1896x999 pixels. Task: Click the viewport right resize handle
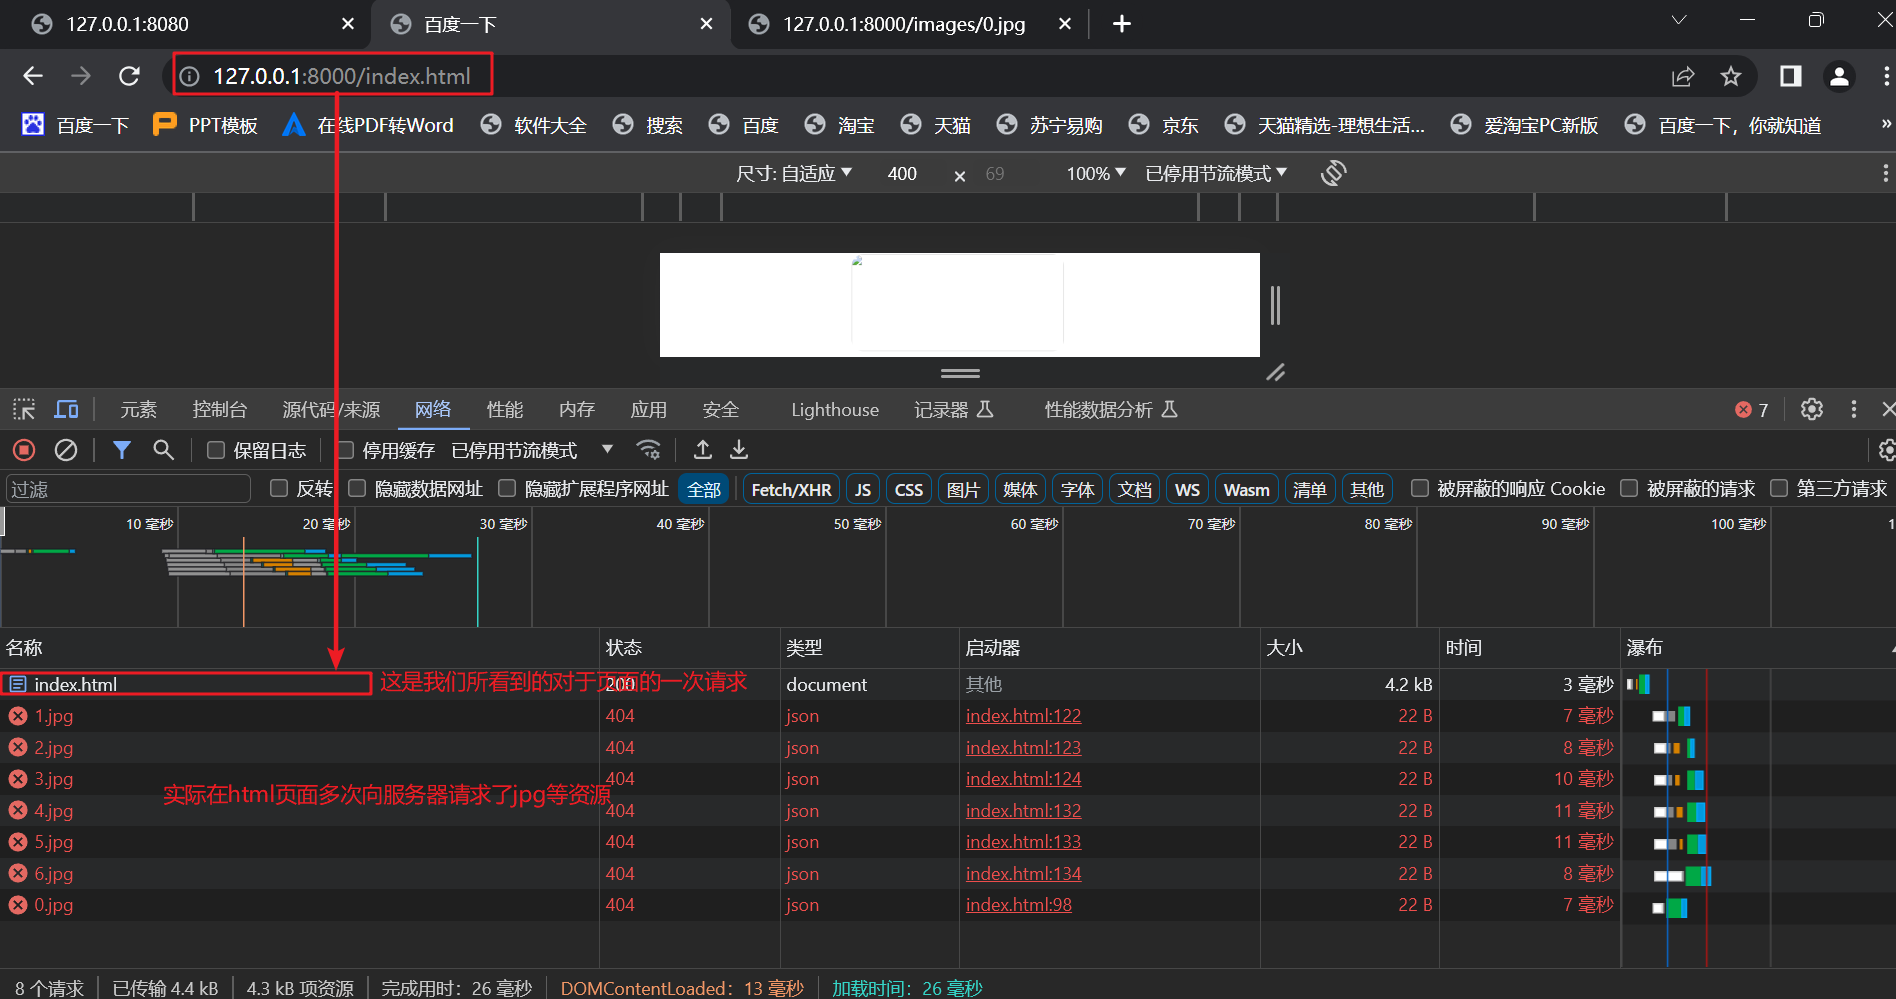coord(1275,305)
